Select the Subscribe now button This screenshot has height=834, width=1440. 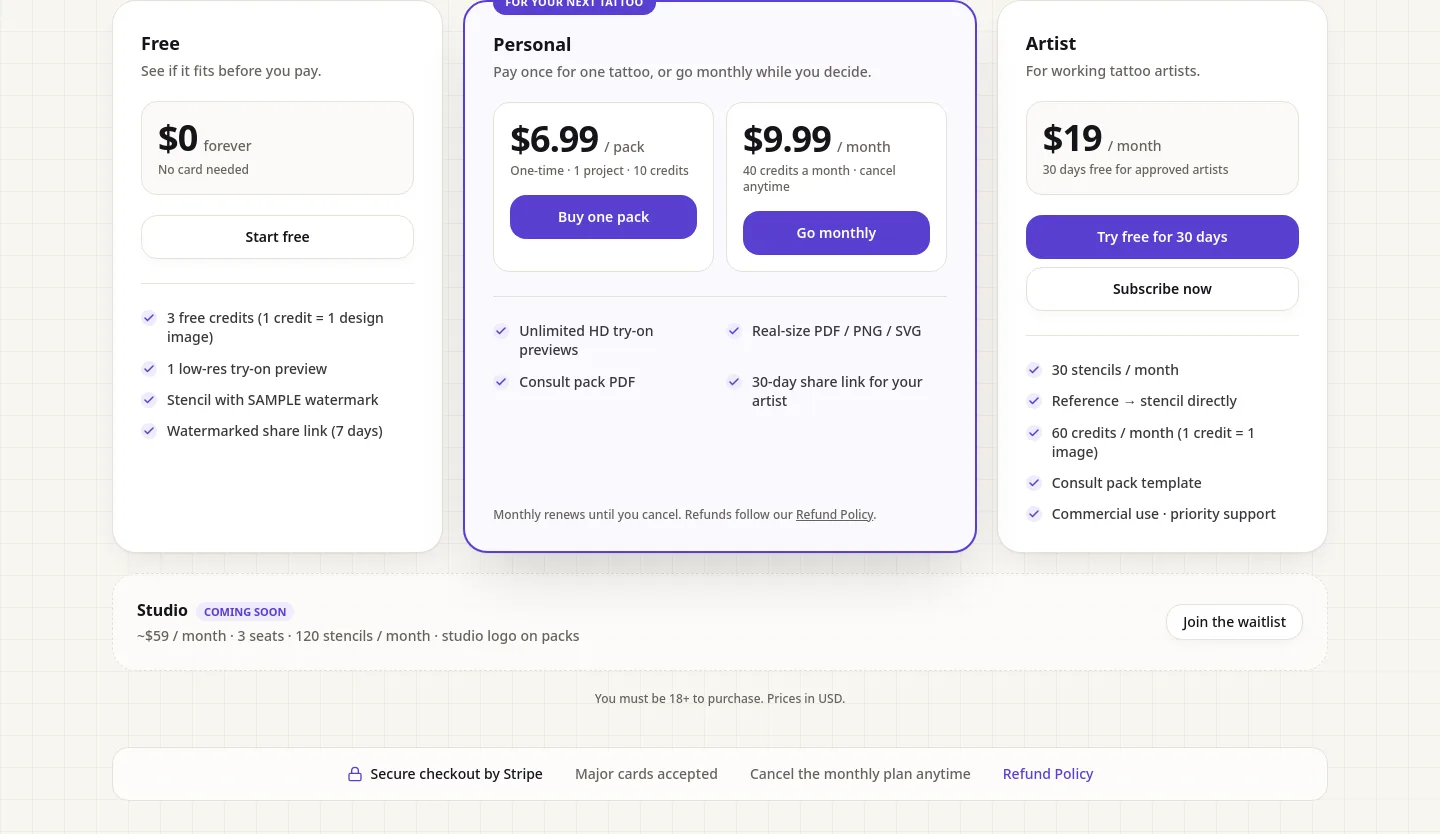pos(1162,289)
